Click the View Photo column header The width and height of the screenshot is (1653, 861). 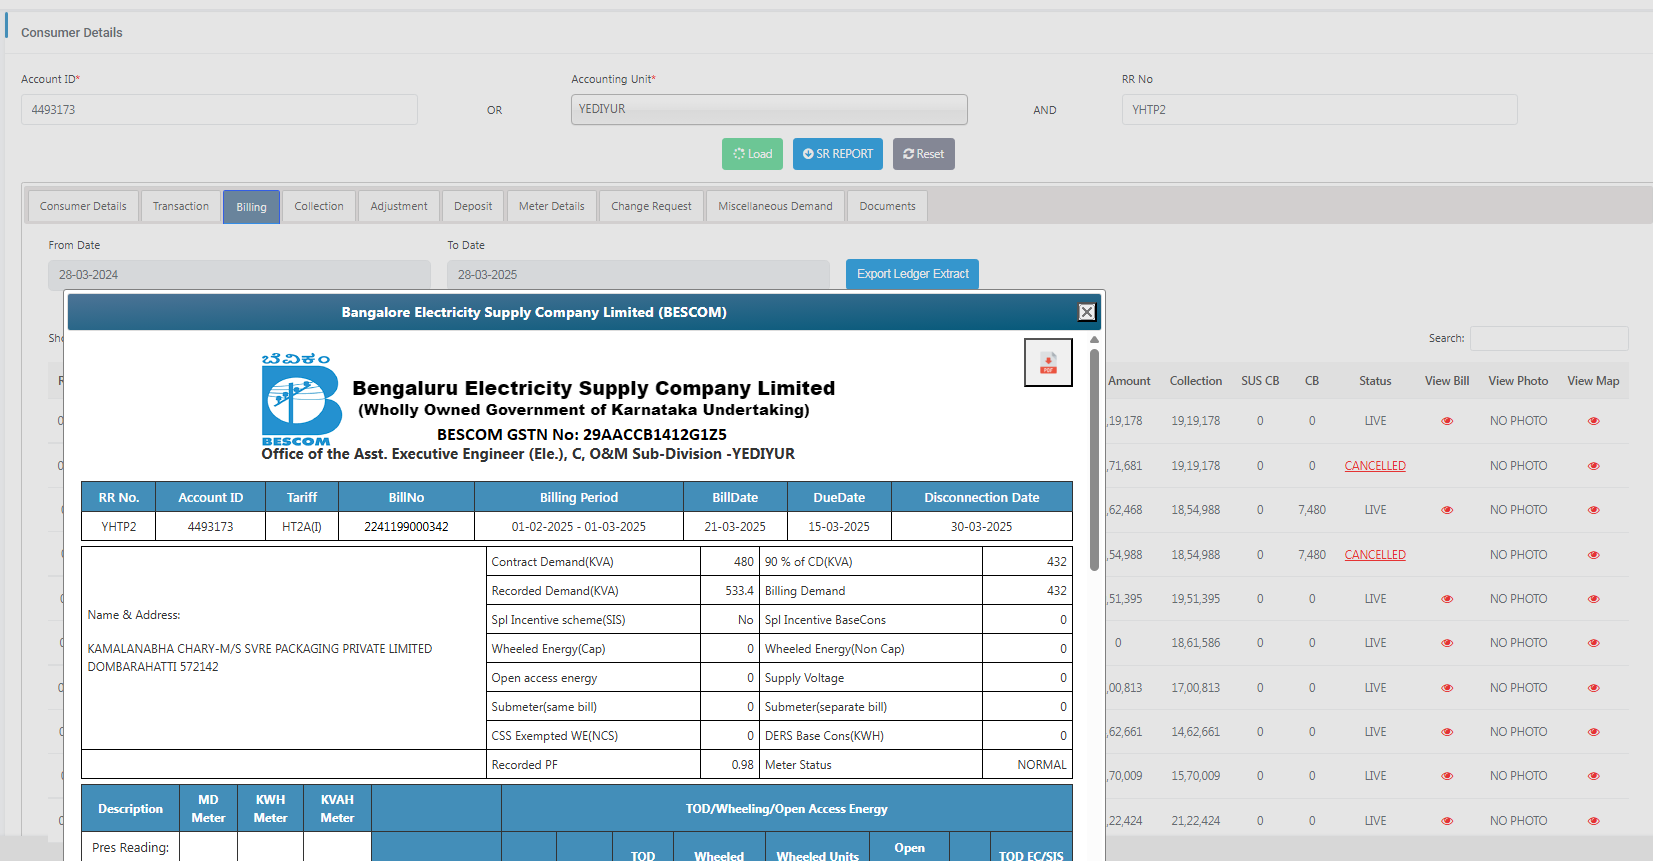point(1518,381)
